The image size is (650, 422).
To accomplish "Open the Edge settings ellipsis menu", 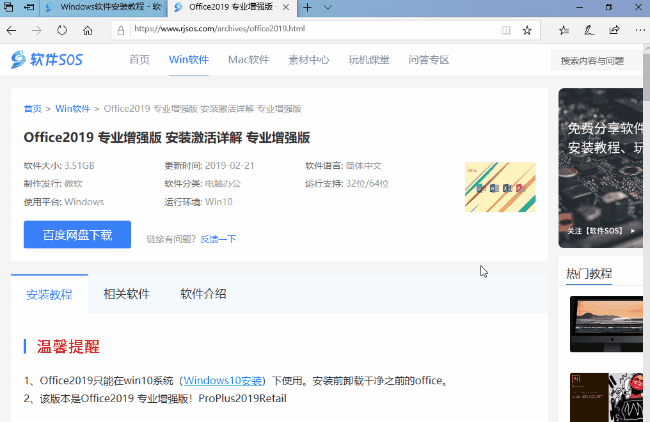I will [x=640, y=30].
